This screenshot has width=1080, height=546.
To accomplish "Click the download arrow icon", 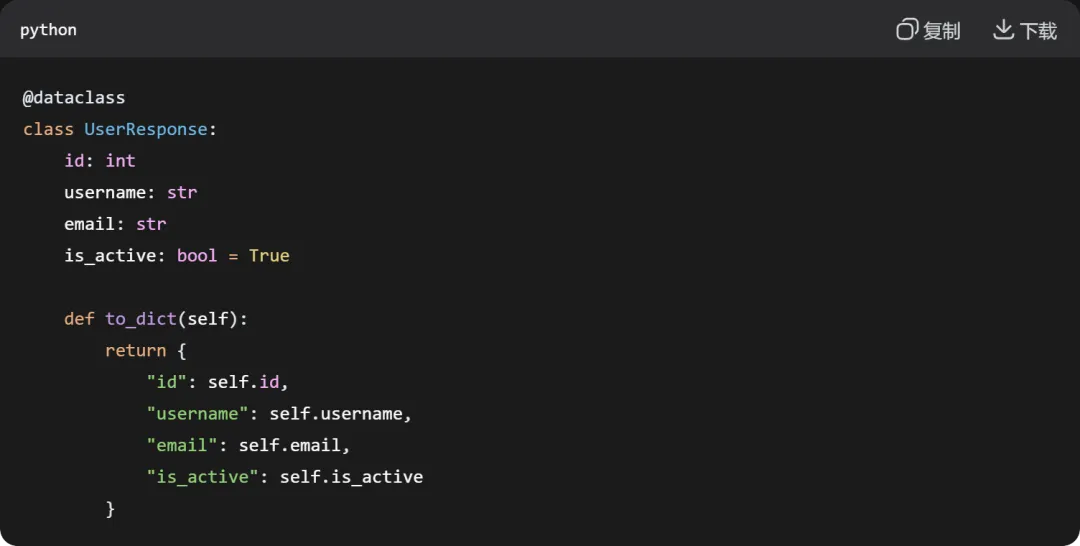I will [1003, 30].
